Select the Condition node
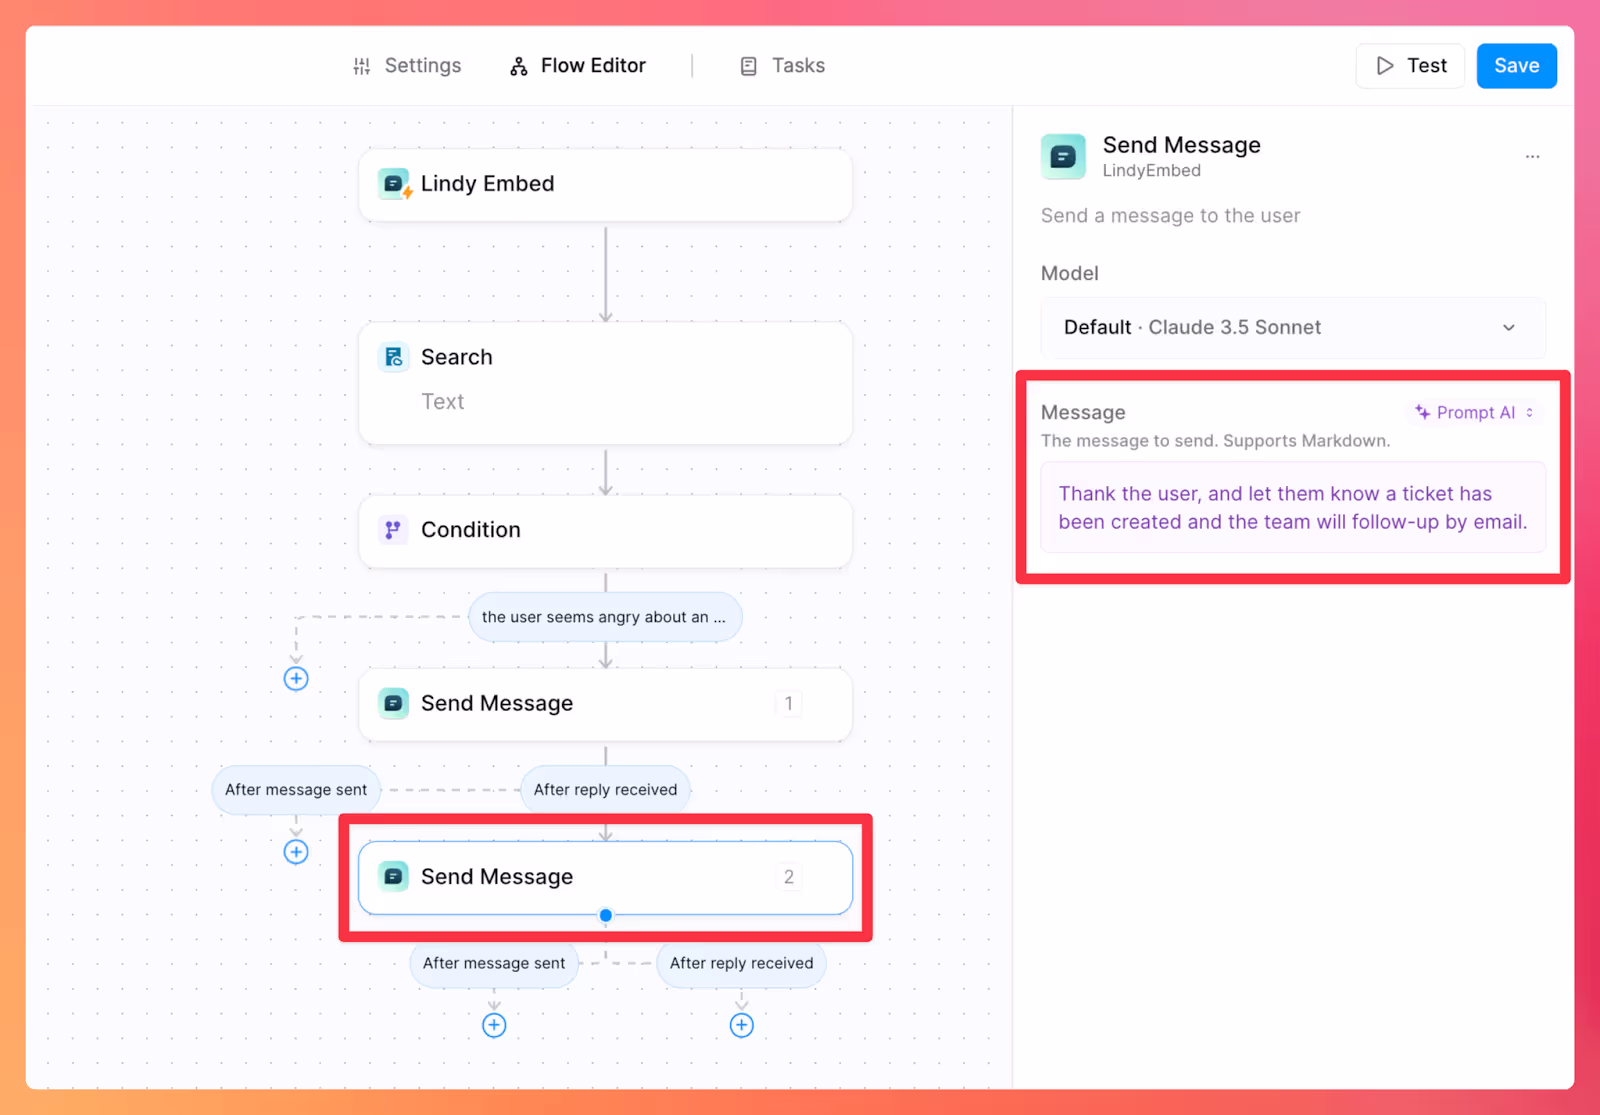The height and width of the screenshot is (1115, 1600). tap(605, 531)
